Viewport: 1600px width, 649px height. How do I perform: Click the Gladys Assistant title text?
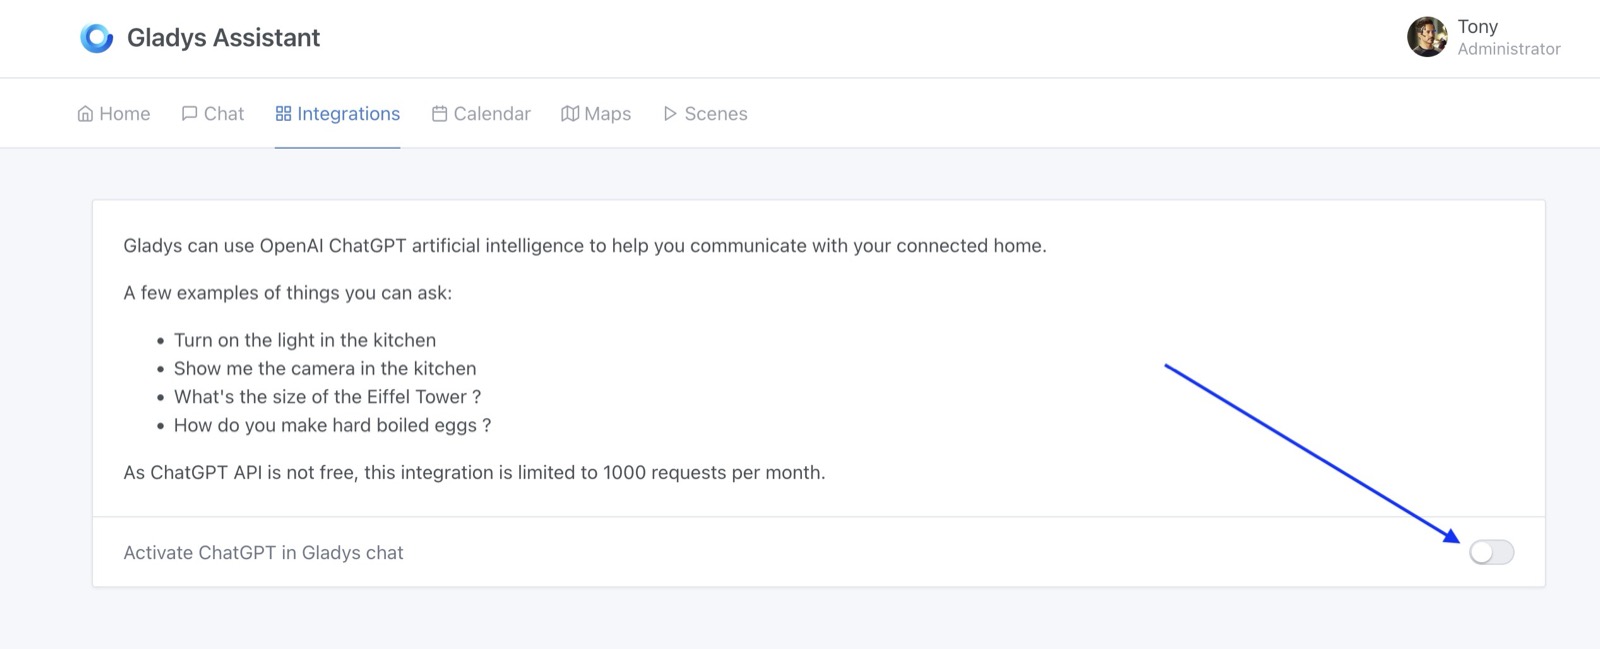click(x=223, y=38)
